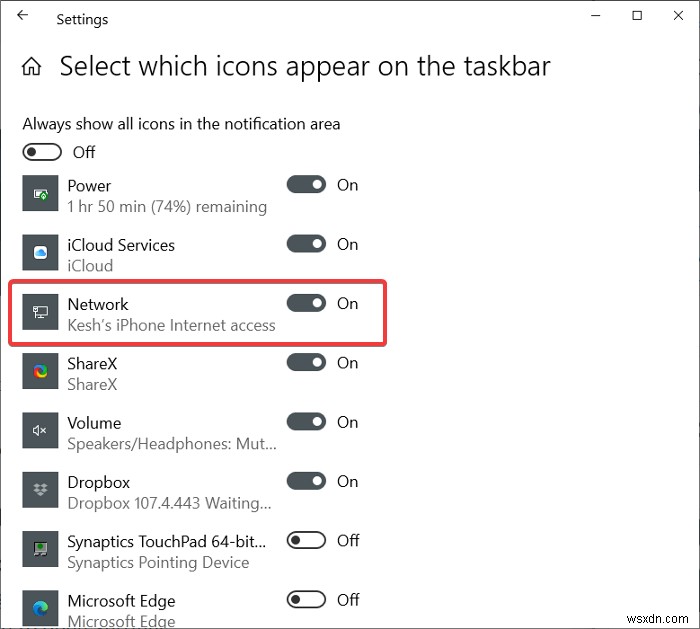Click the ShareX icon tile
Image resolution: width=700 pixels, height=629 pixels.
(40, 371)
